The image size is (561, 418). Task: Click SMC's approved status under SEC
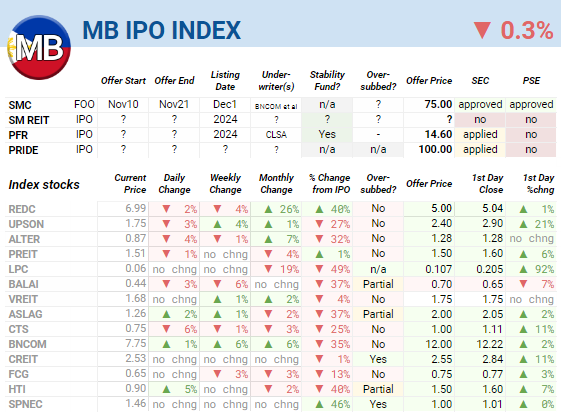[480, 104]
